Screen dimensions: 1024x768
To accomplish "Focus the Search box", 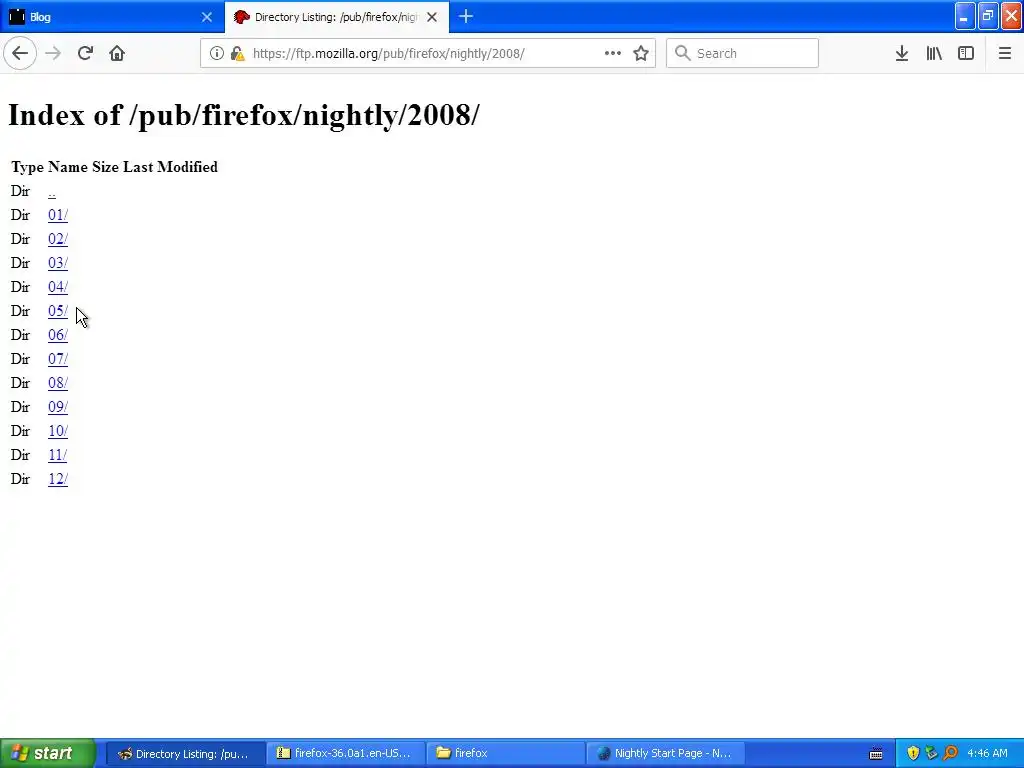I will [742, 54].
